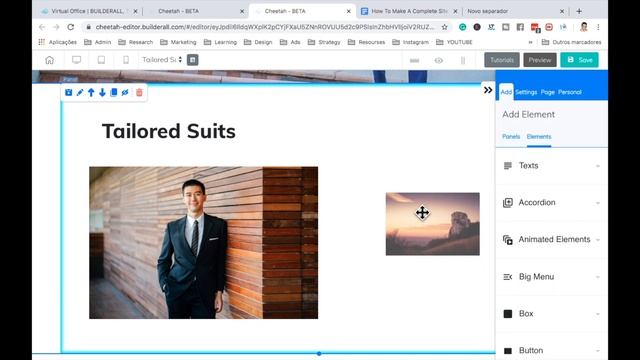The width and height of the screenshot is (640, 360).
Task: Bookmark page with star icon
Action: point(444,27)
